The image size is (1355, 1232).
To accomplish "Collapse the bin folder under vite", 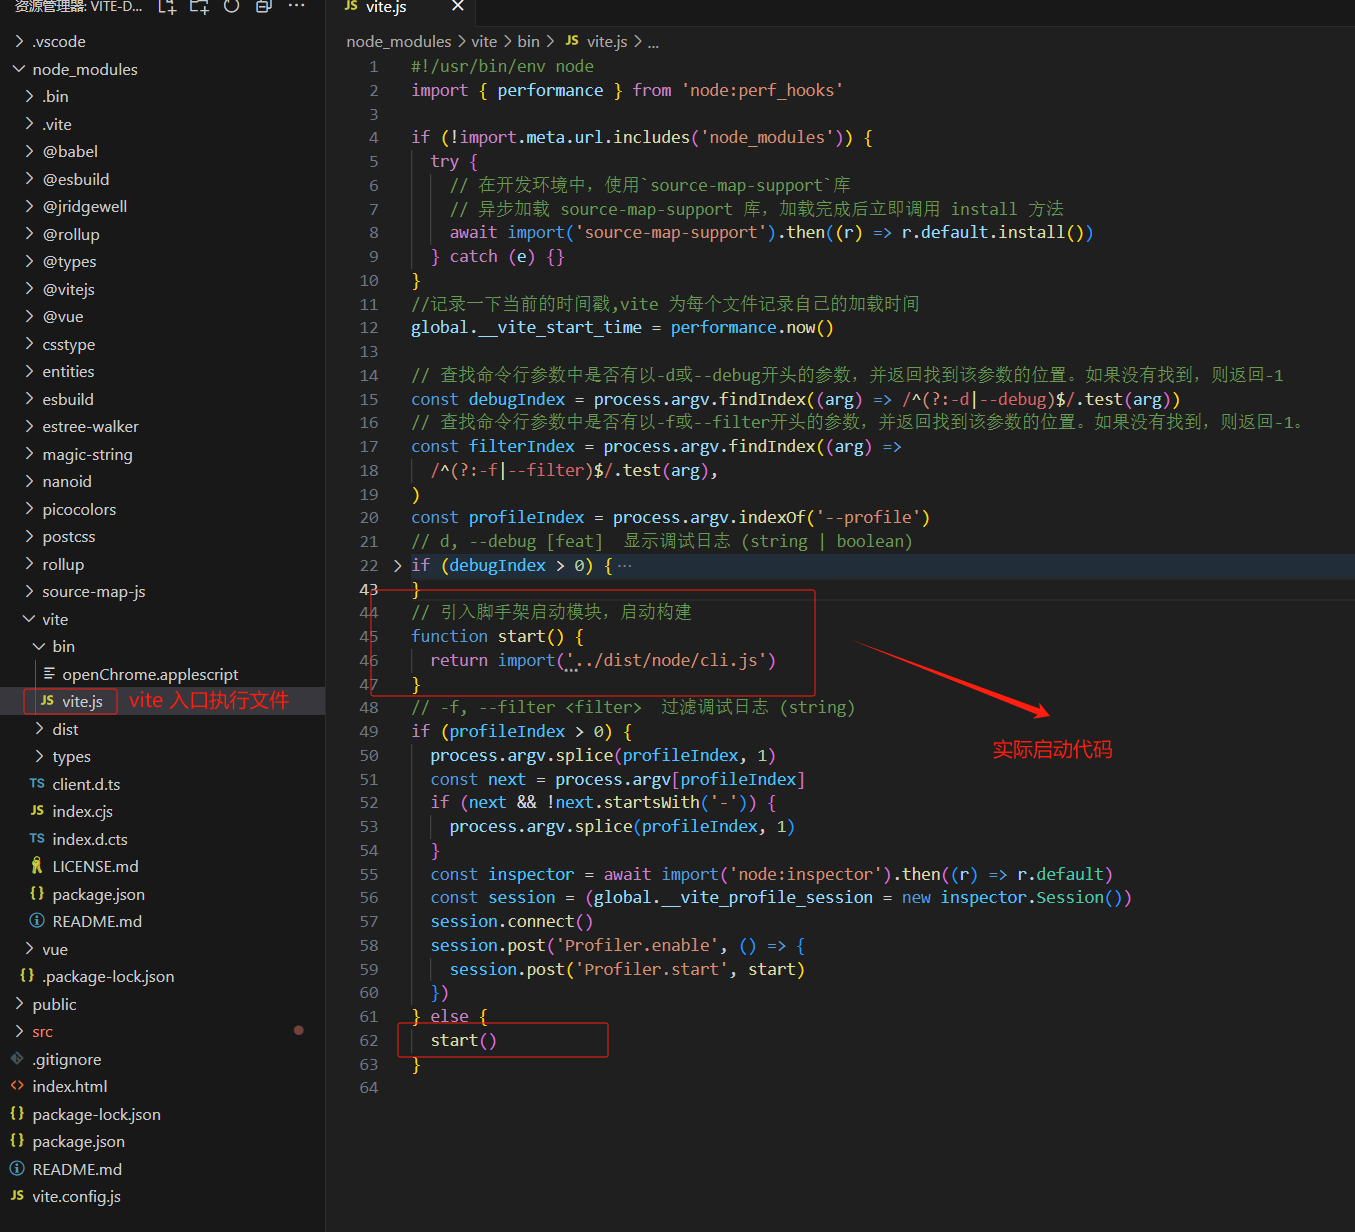I will point(39,646).
